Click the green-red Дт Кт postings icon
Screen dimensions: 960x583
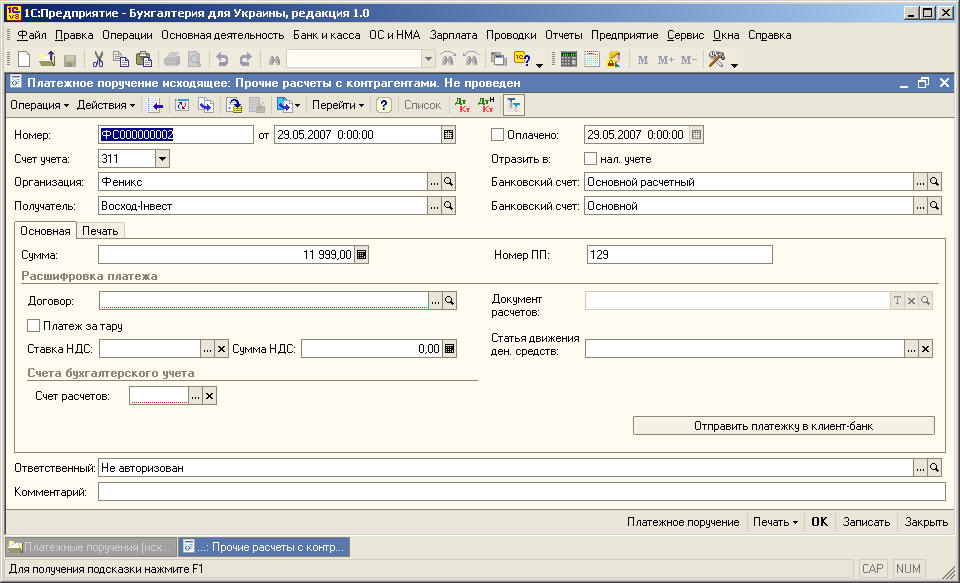click(462, 105)
